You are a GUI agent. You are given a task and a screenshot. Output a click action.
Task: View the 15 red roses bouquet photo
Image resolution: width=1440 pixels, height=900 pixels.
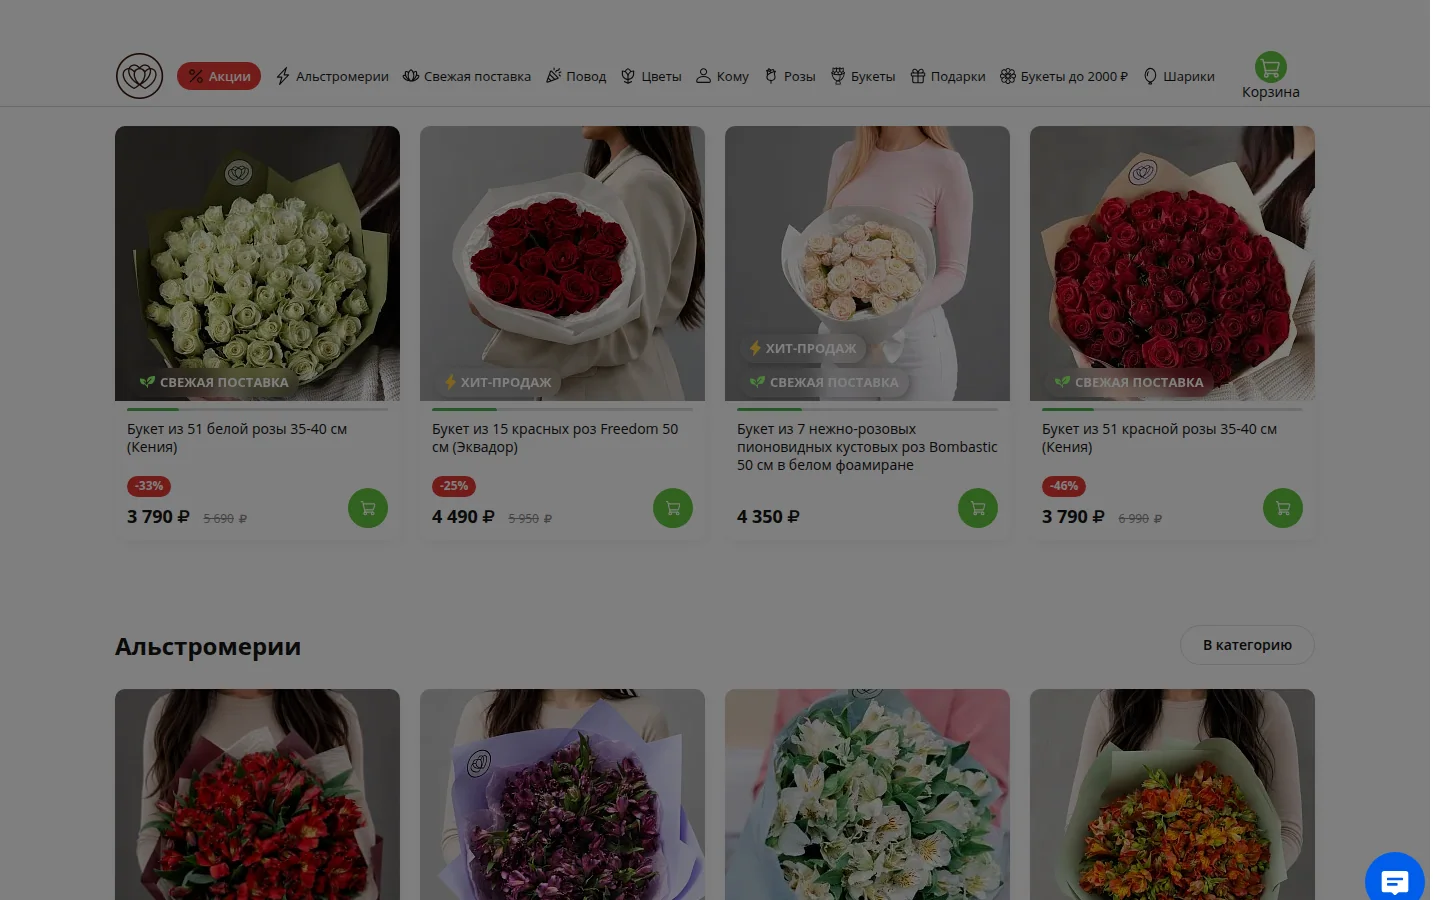[x=562, y=263]
